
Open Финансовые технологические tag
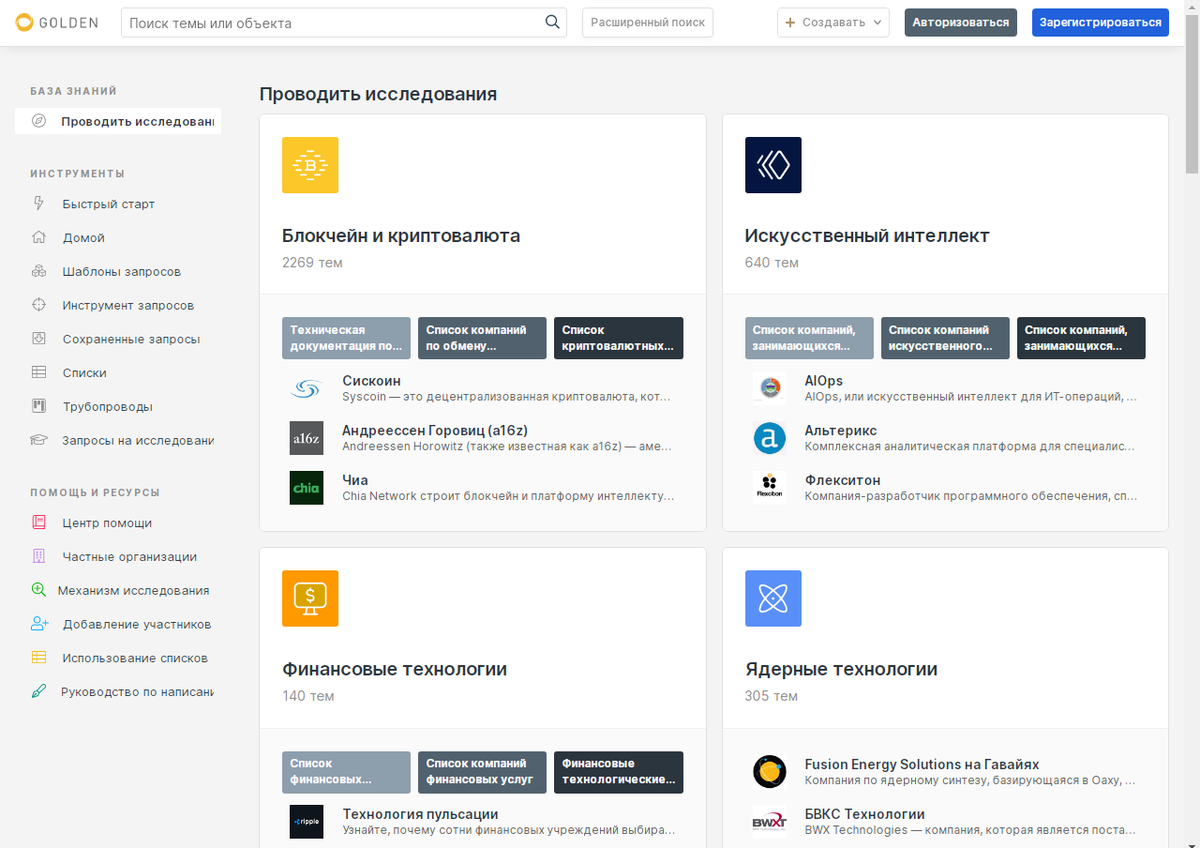pos(618,771)
